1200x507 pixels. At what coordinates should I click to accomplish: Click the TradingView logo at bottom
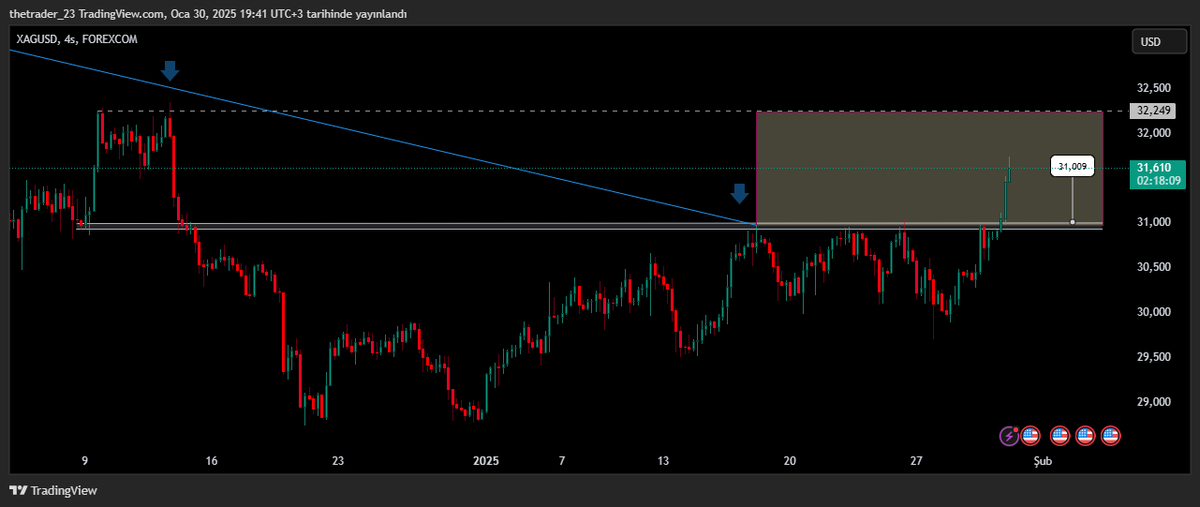click(53, 491)
